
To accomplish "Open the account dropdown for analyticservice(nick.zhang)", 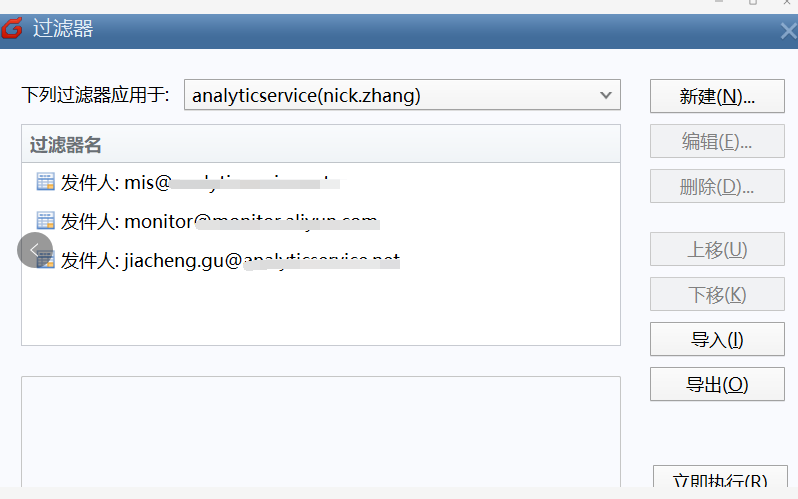I will (x=402, y=95).
